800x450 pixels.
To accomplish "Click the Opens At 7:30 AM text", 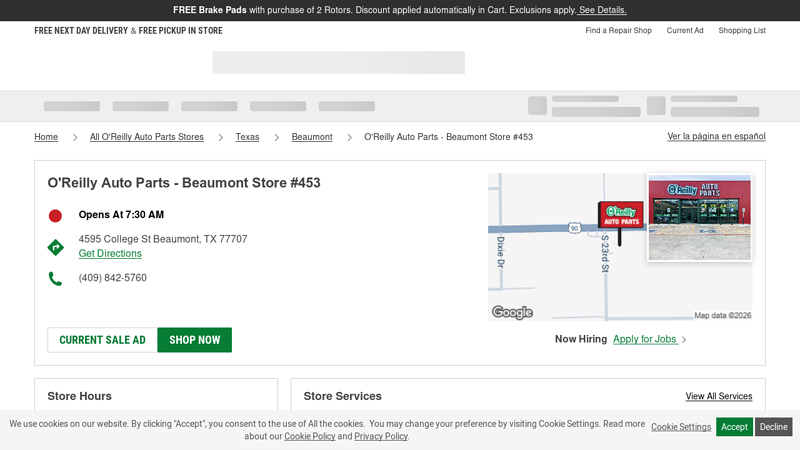I will coord(121,215).
